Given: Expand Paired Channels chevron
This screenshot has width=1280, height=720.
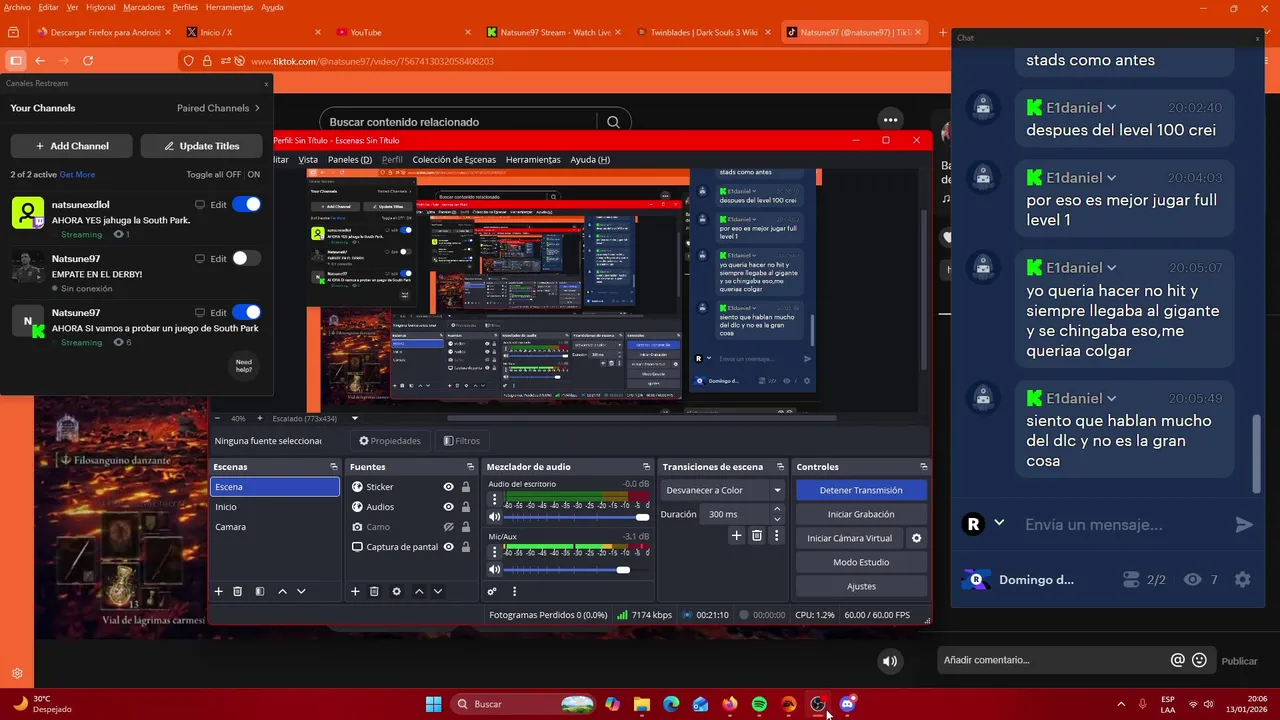Looking at the screenshot, I should point(257,108).
